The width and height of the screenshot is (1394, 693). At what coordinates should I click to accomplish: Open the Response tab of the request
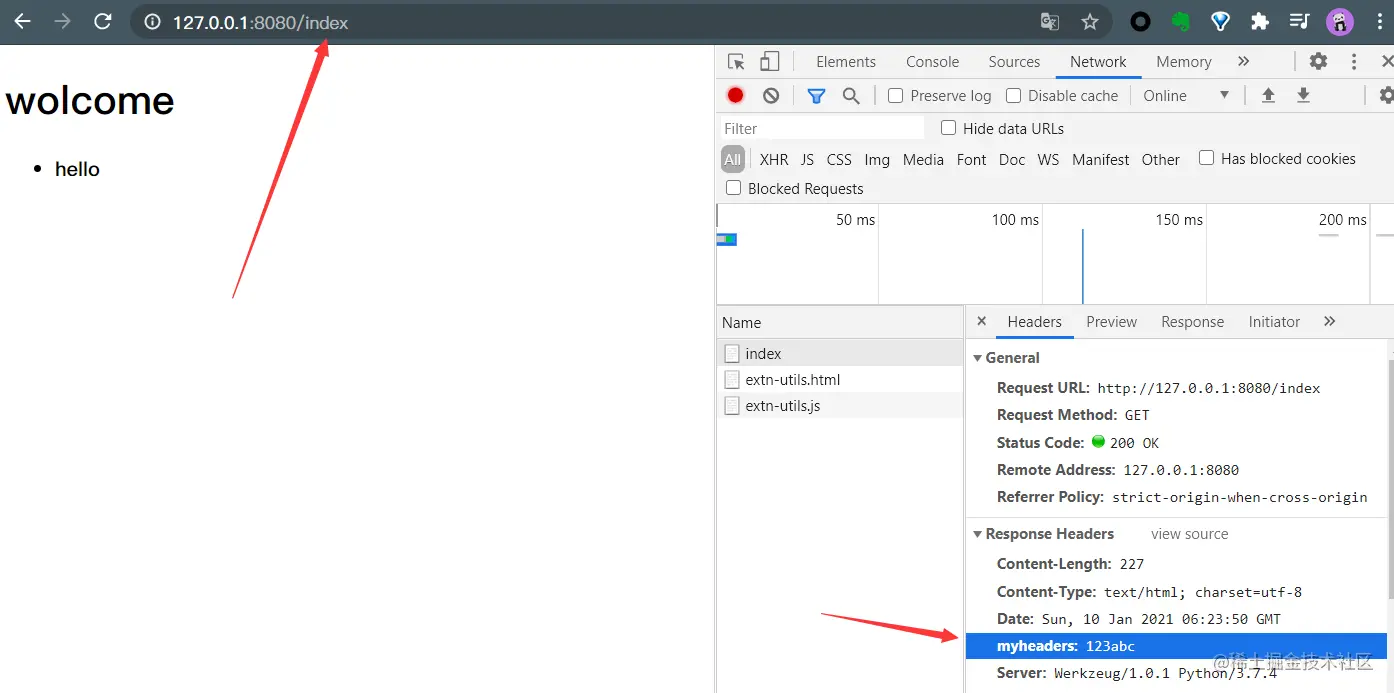tap(1192, 322)
